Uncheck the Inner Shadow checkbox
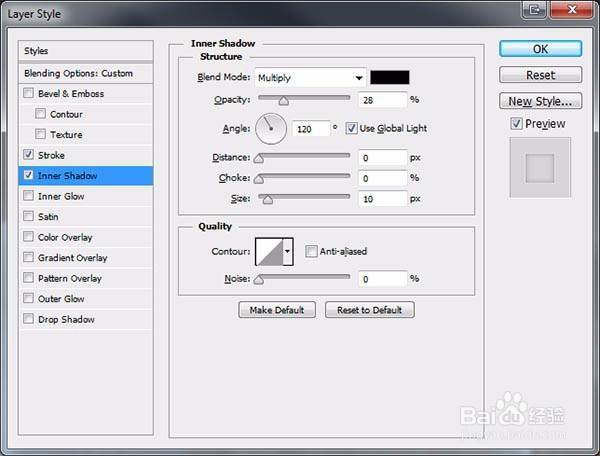 (x=28, y=175)
